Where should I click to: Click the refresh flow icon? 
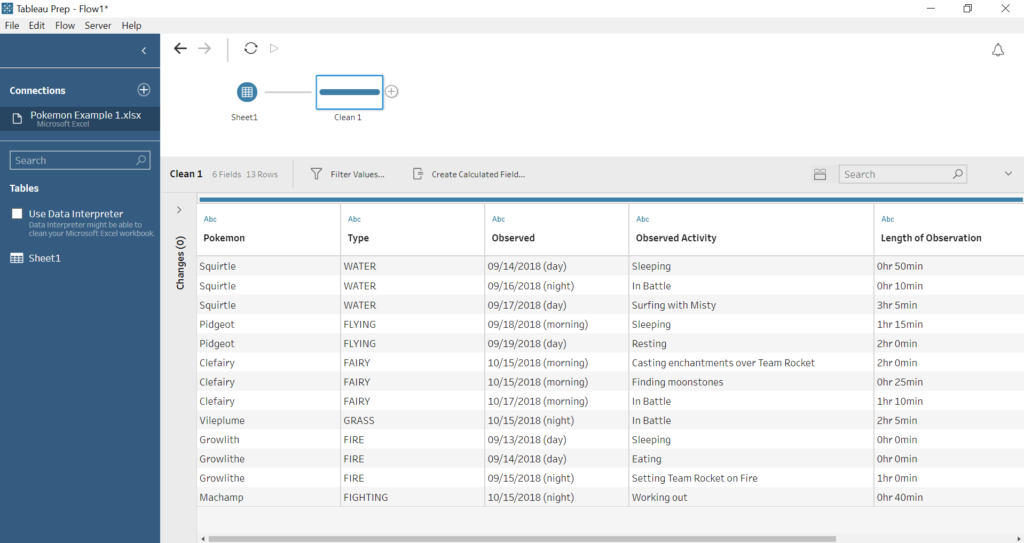coord(251,48)
